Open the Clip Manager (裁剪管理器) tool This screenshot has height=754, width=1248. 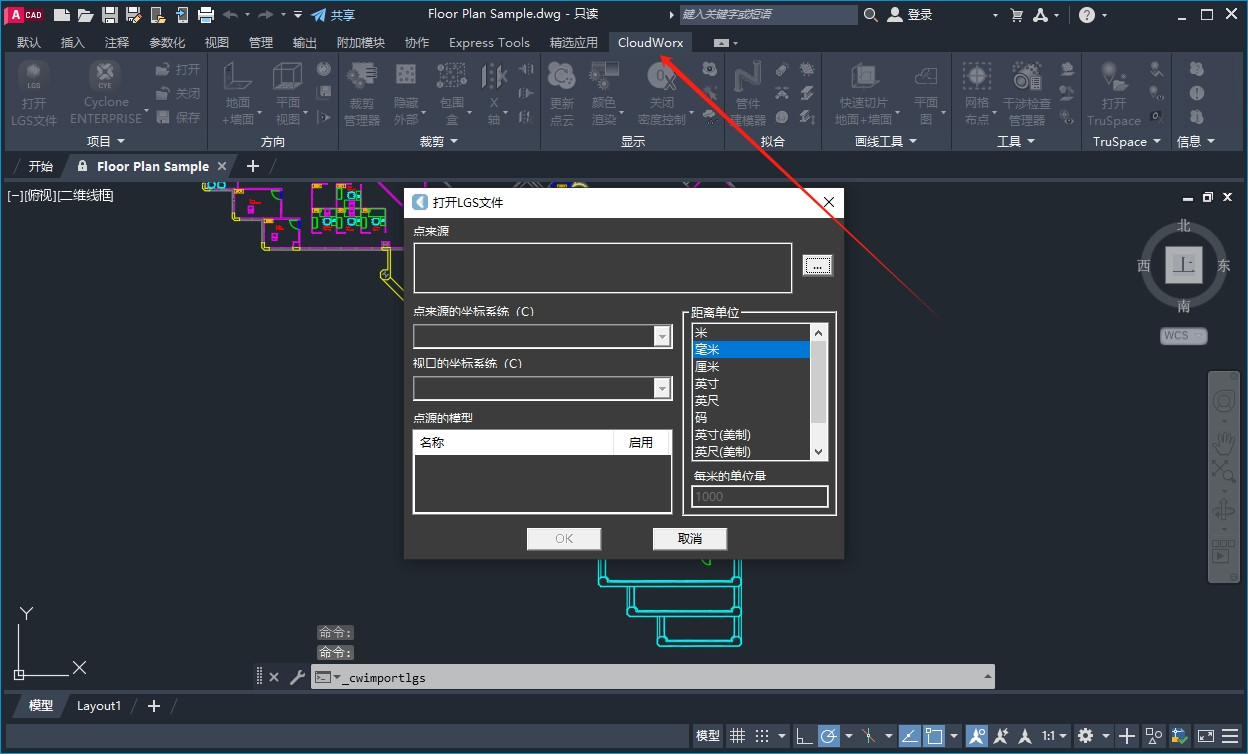pyautogui.click(x=362, y=92)
